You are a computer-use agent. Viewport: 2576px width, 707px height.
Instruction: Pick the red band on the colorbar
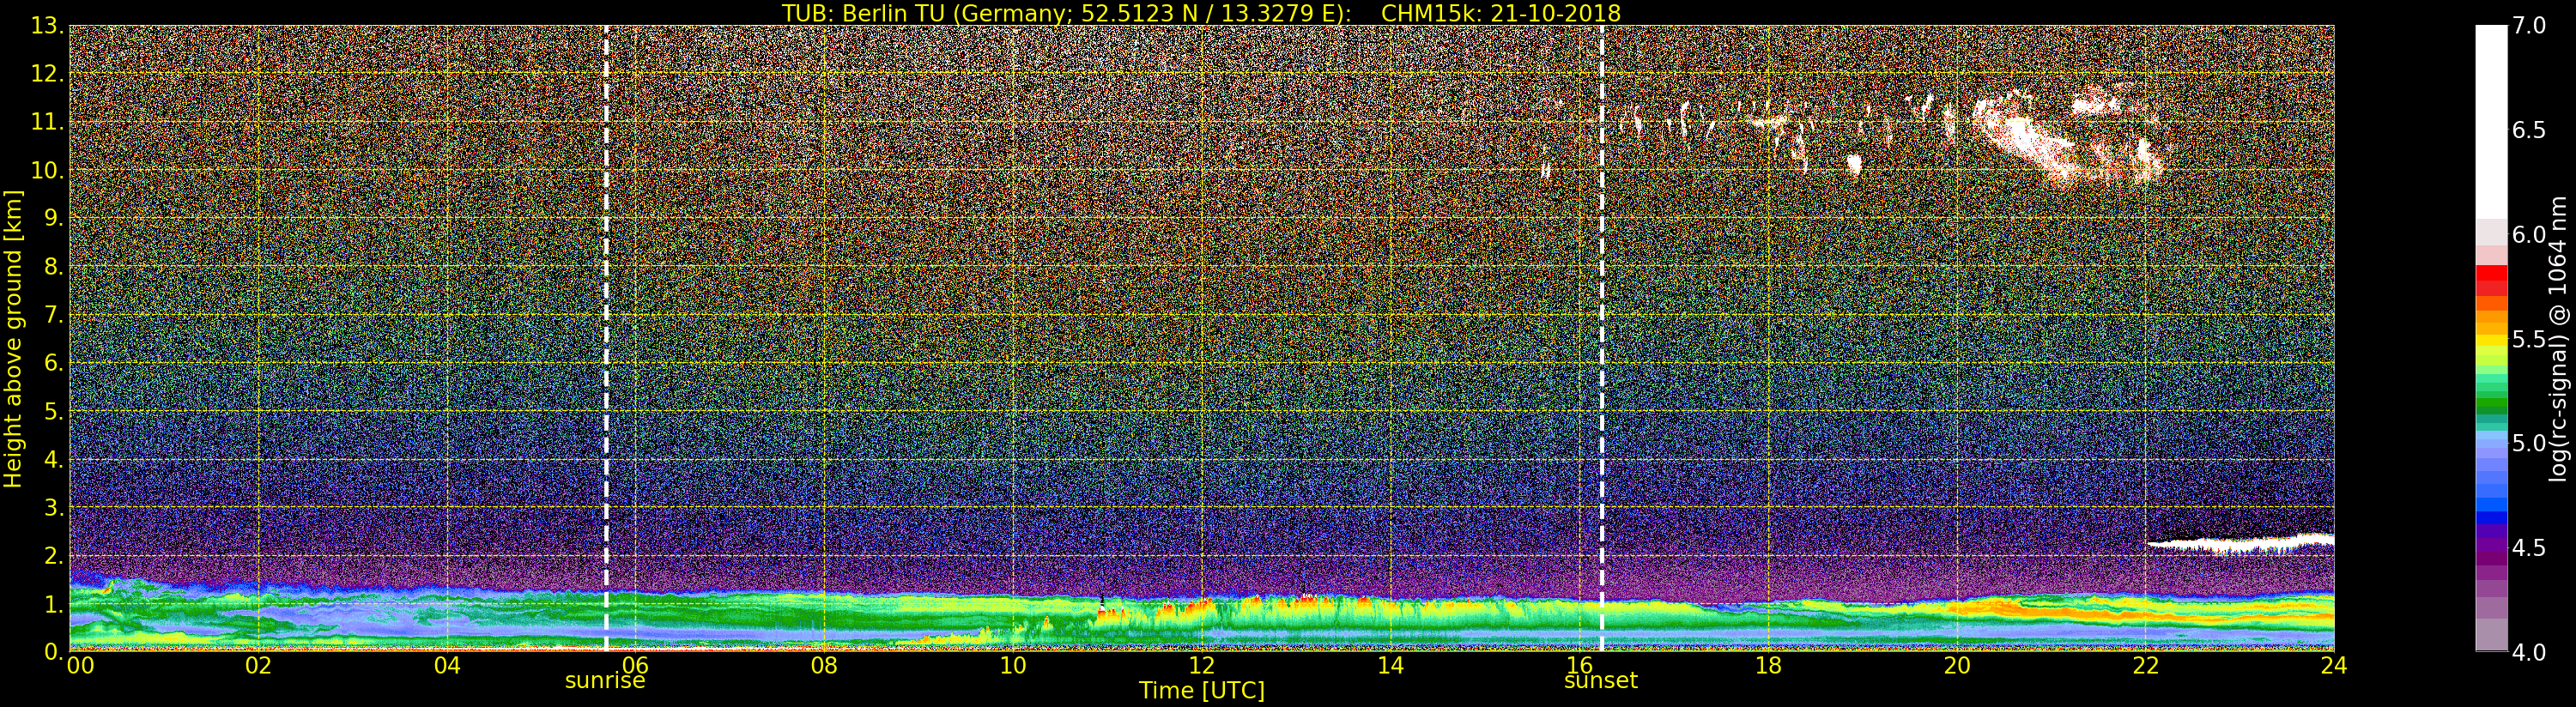(2491, 277)
